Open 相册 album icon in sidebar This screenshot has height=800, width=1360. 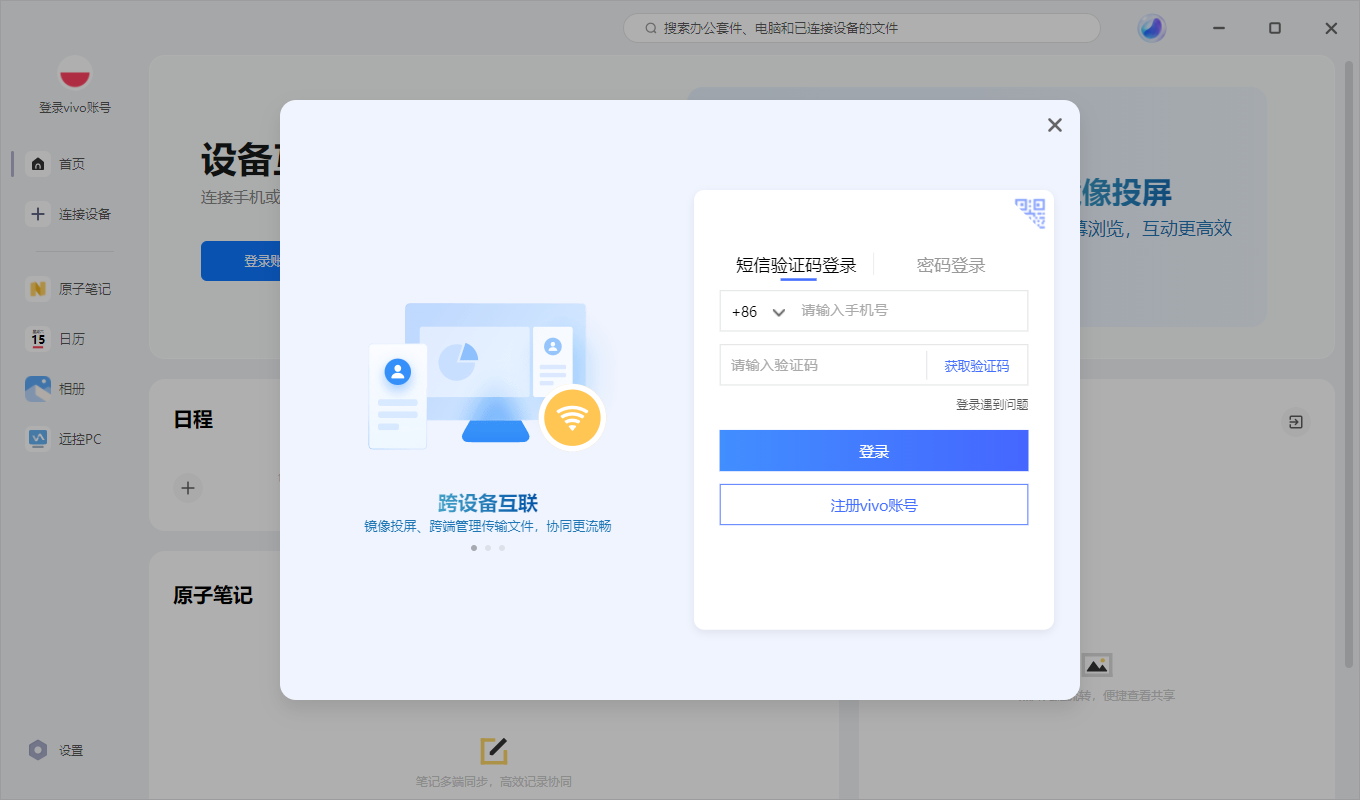(x=38, y=389)
